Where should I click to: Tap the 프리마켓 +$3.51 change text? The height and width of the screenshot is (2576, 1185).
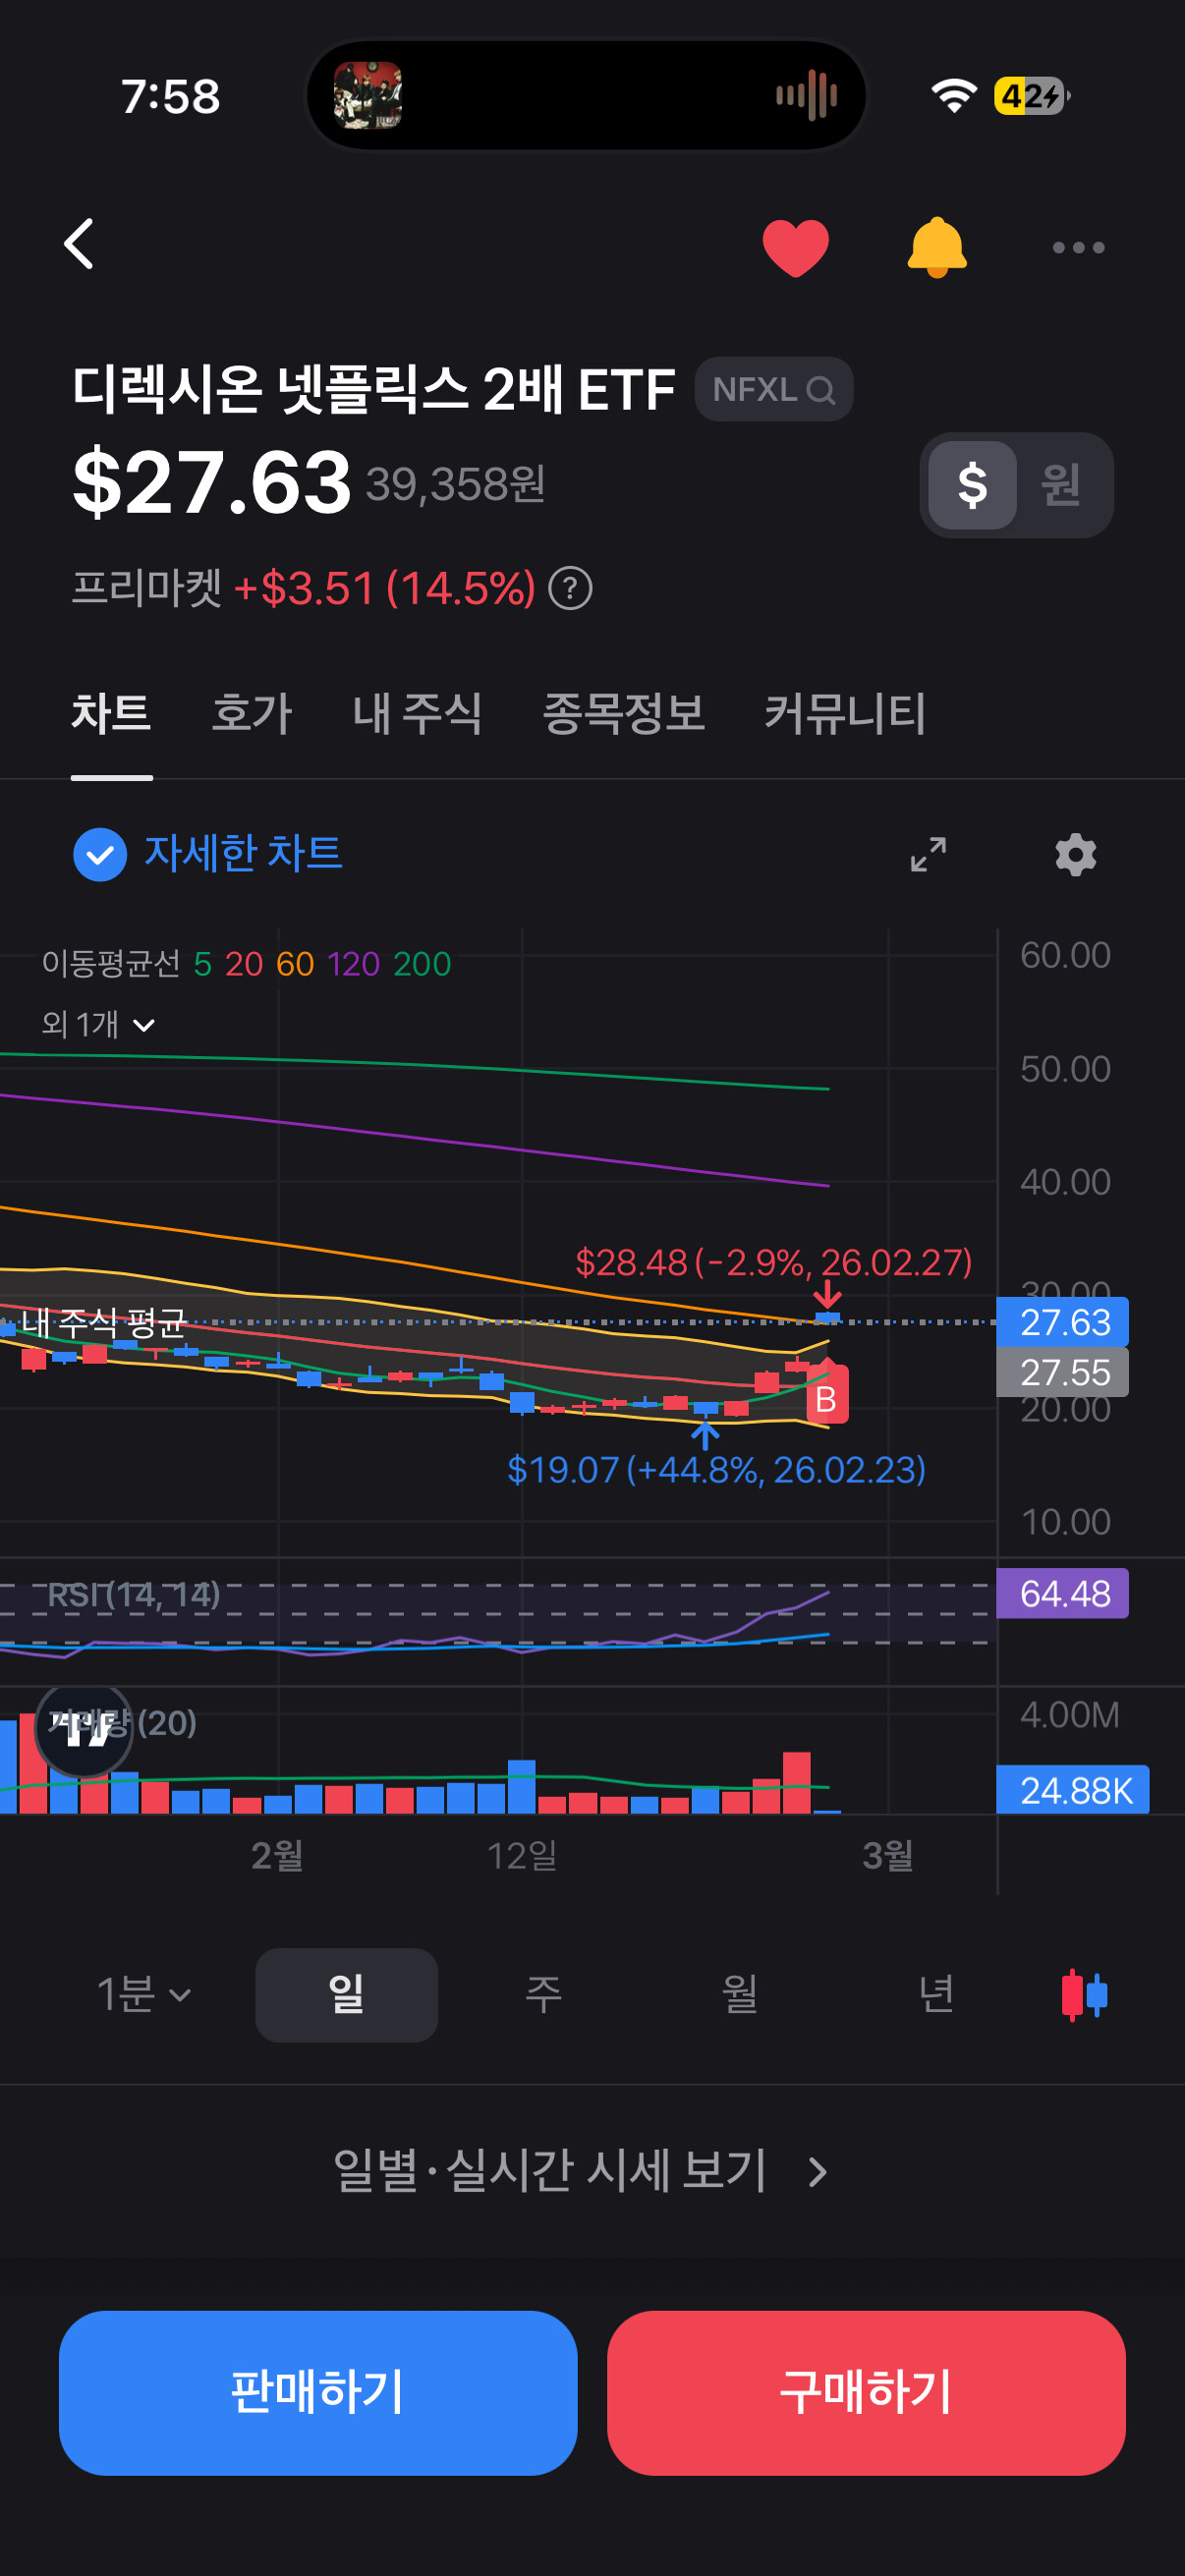coord(304,588)
